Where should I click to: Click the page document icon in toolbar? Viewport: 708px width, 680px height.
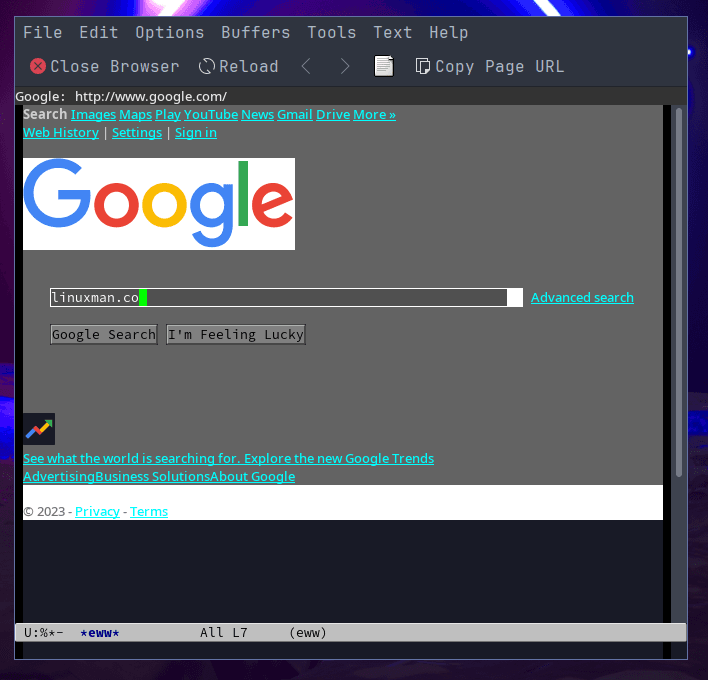pyautogui.click(x=384, y=66)
